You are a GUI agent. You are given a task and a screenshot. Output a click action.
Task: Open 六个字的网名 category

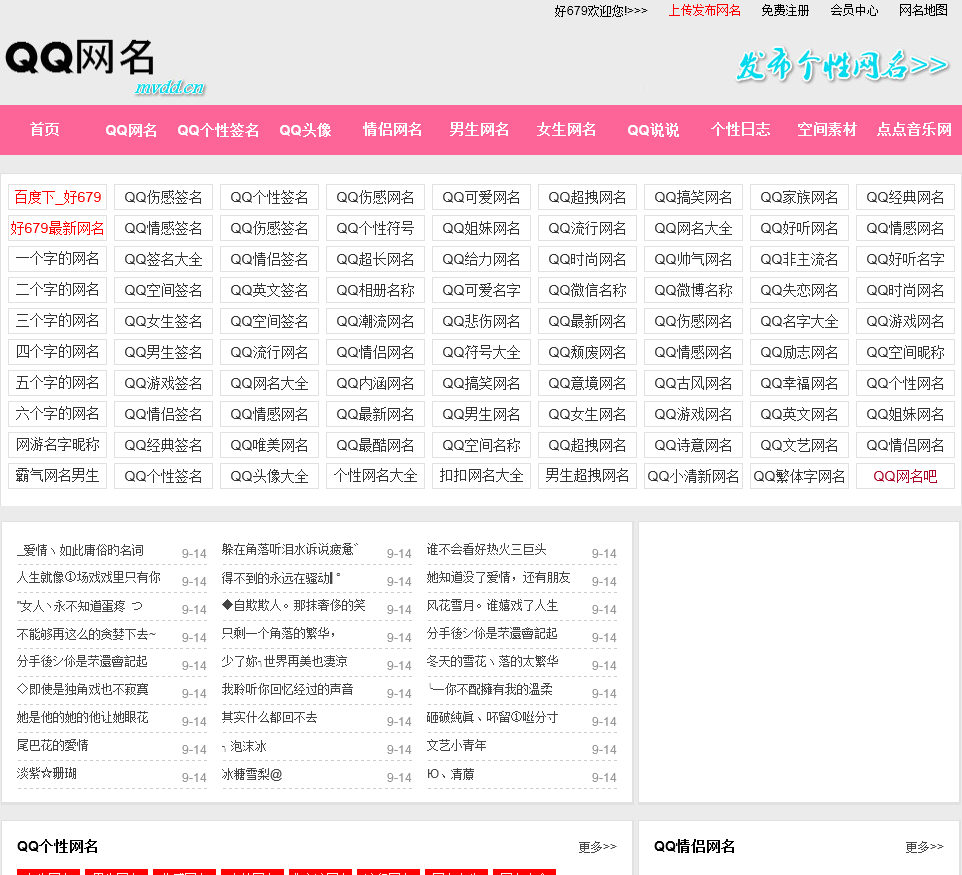58,414
